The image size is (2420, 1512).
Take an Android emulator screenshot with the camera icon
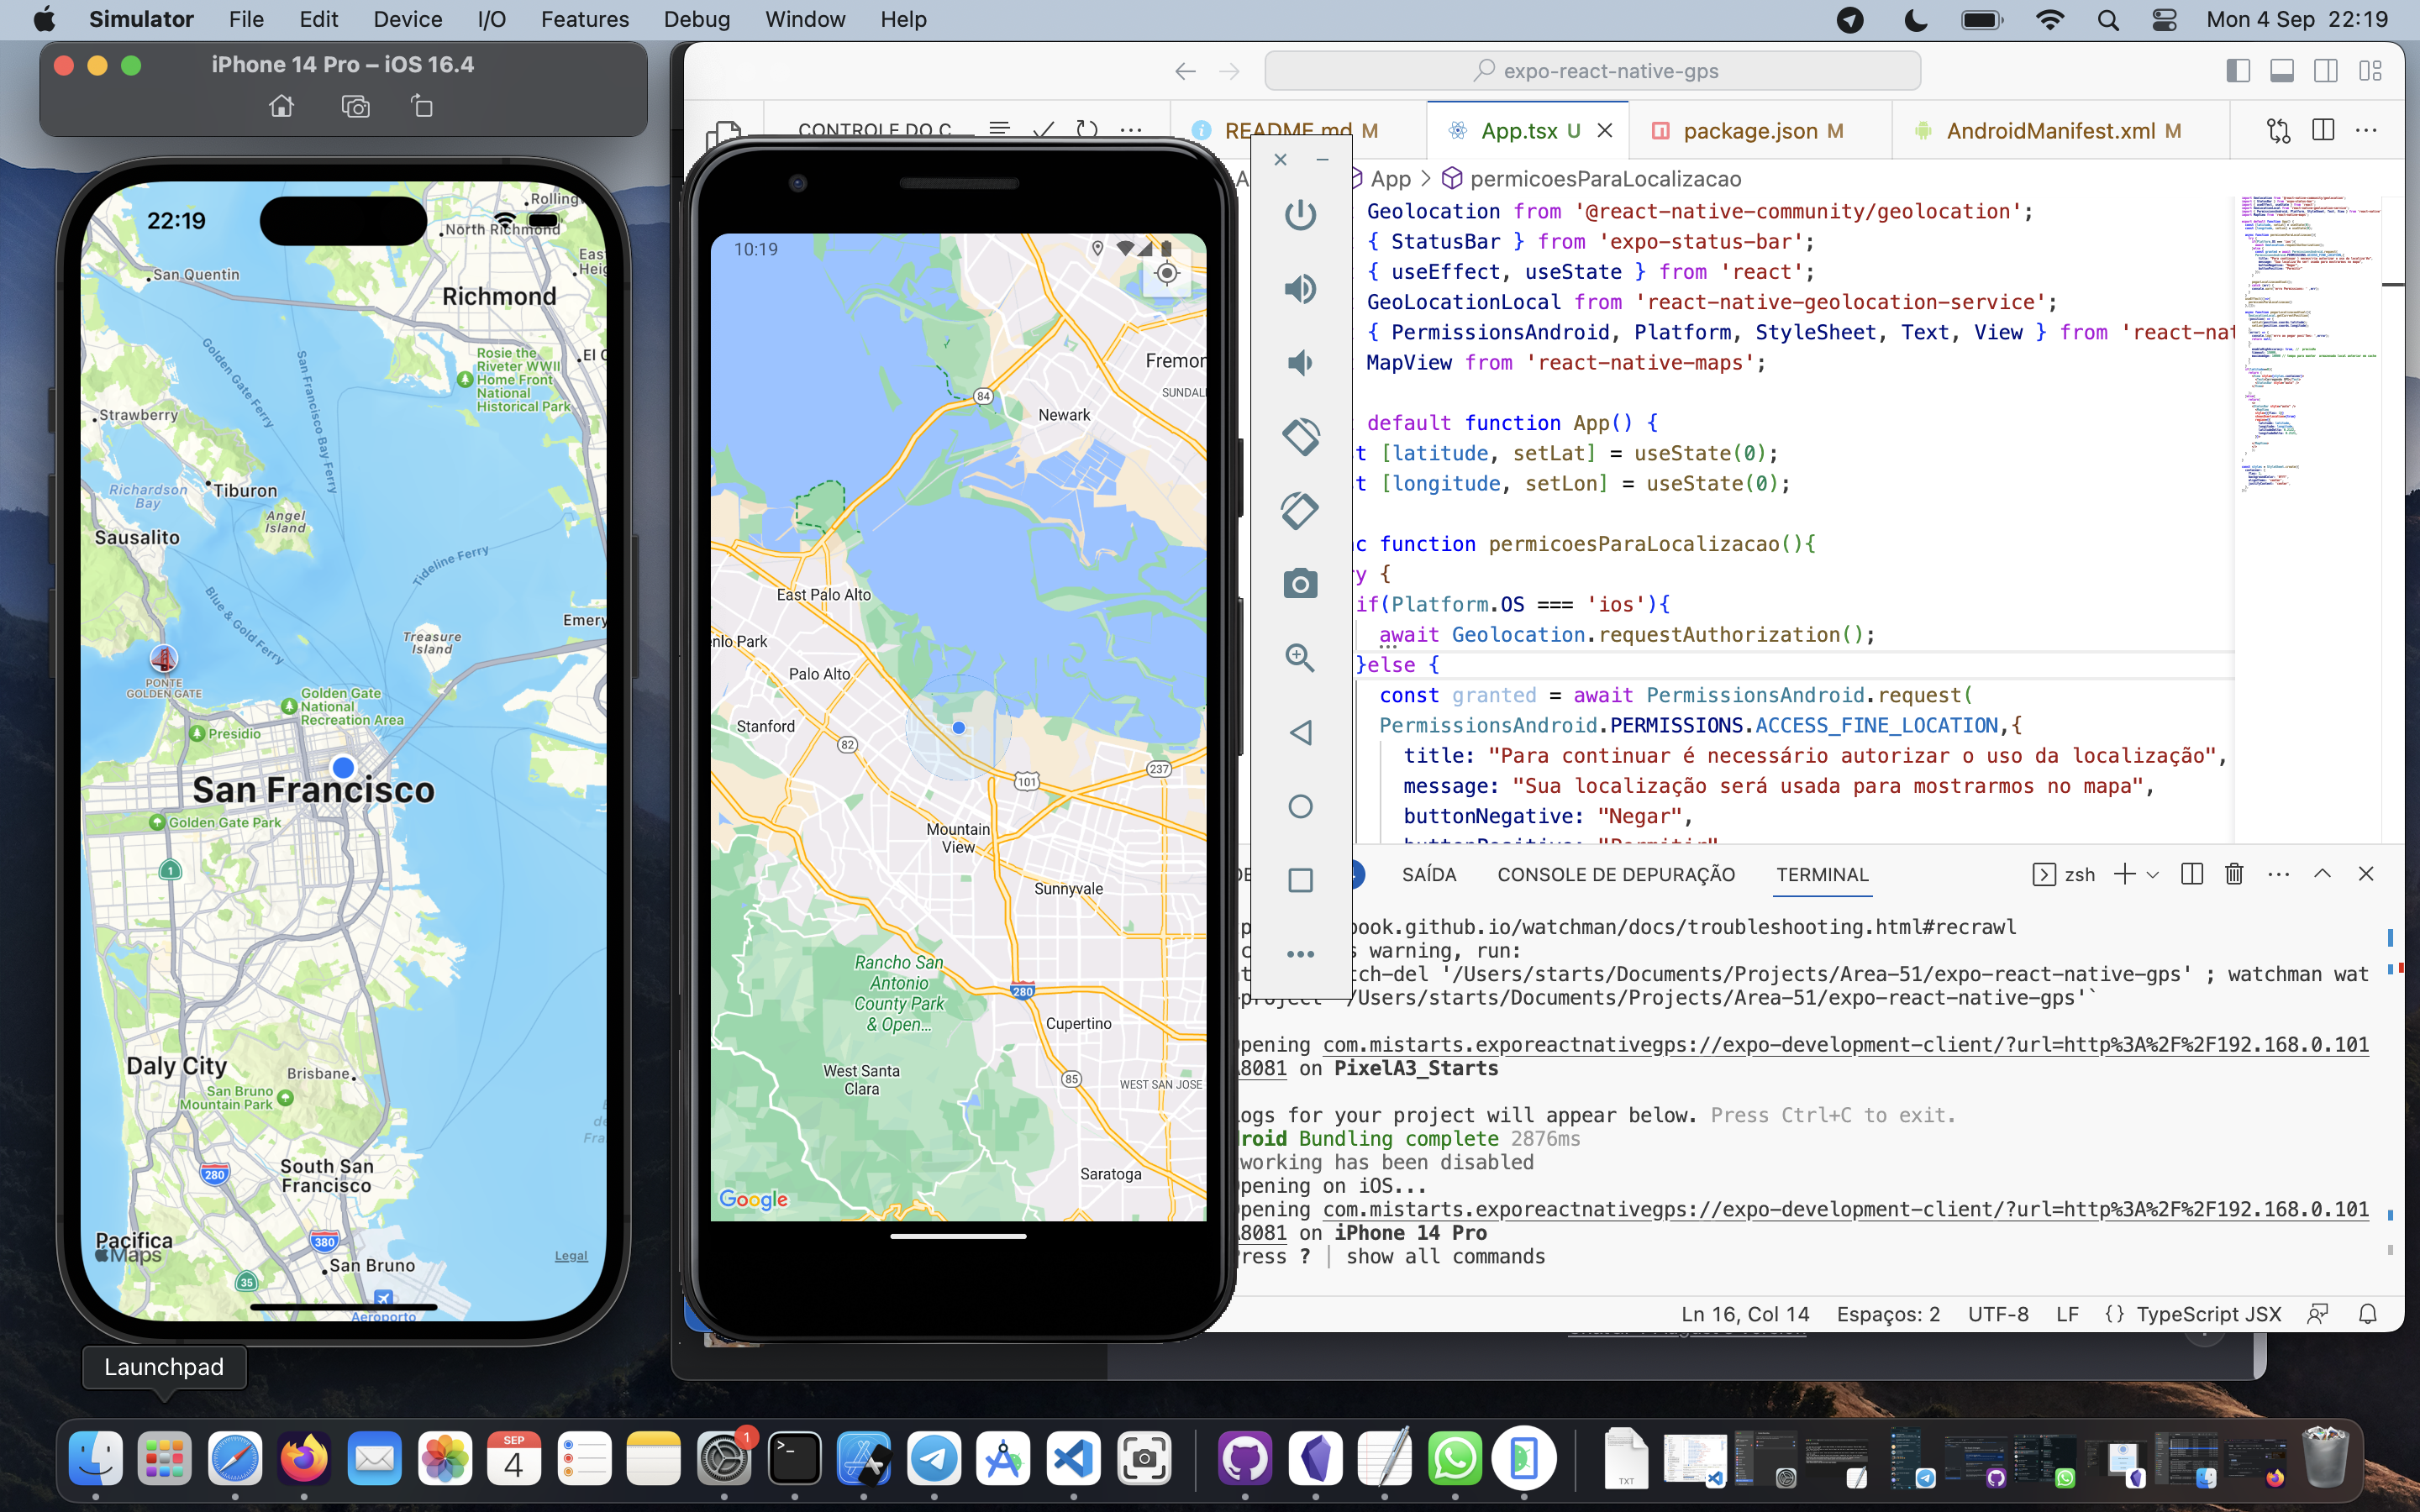coord(1300,584)
